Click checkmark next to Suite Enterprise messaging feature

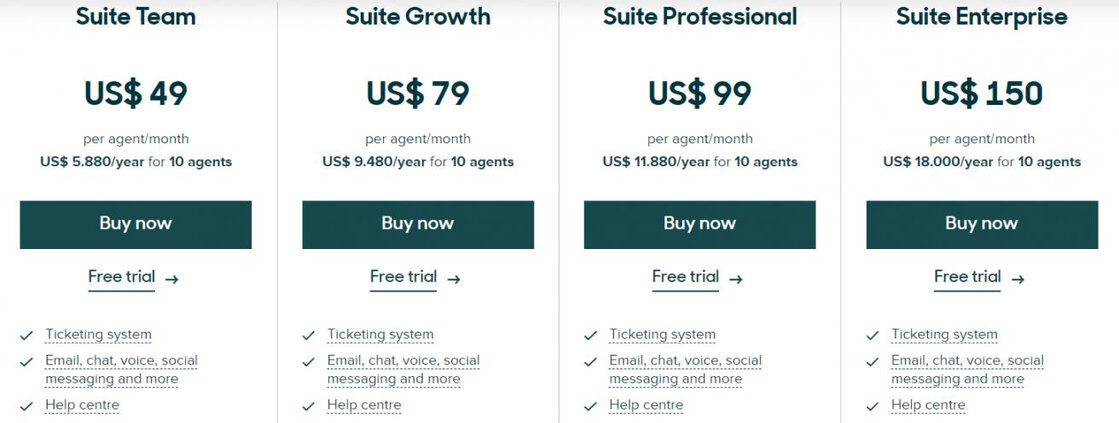[872, 362]
